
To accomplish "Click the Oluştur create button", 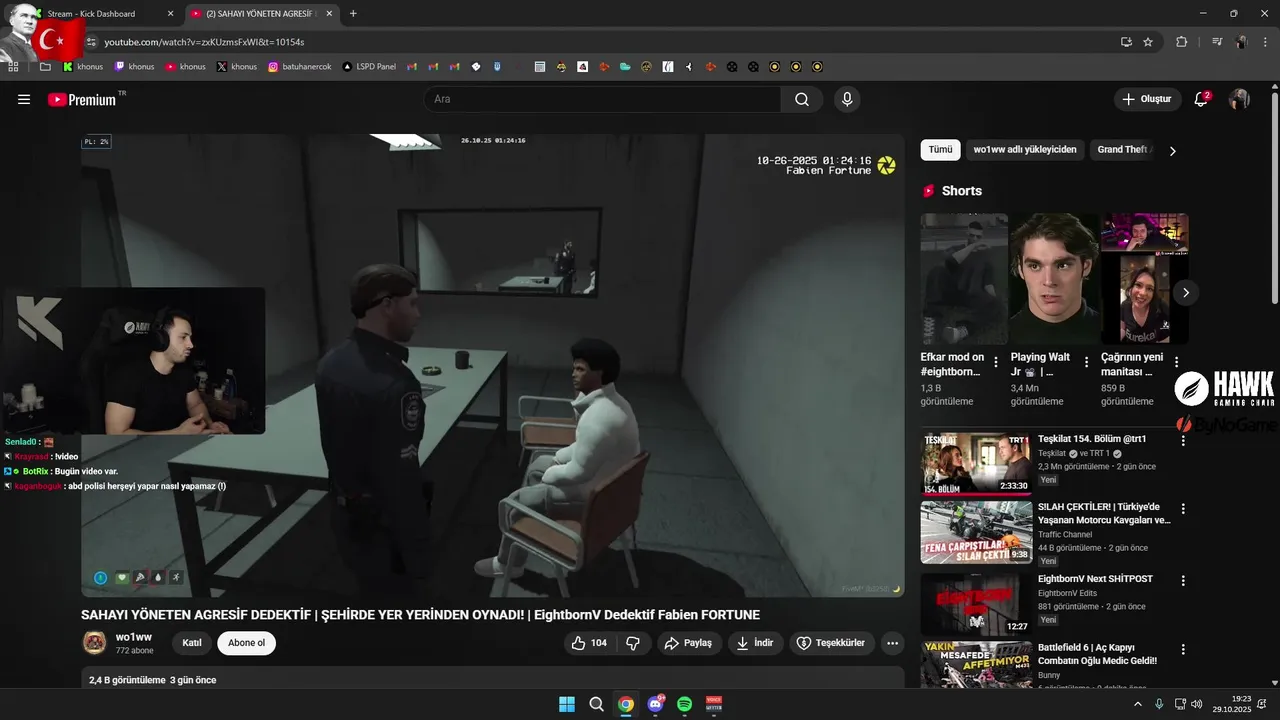I will (x=1146, y=99).
